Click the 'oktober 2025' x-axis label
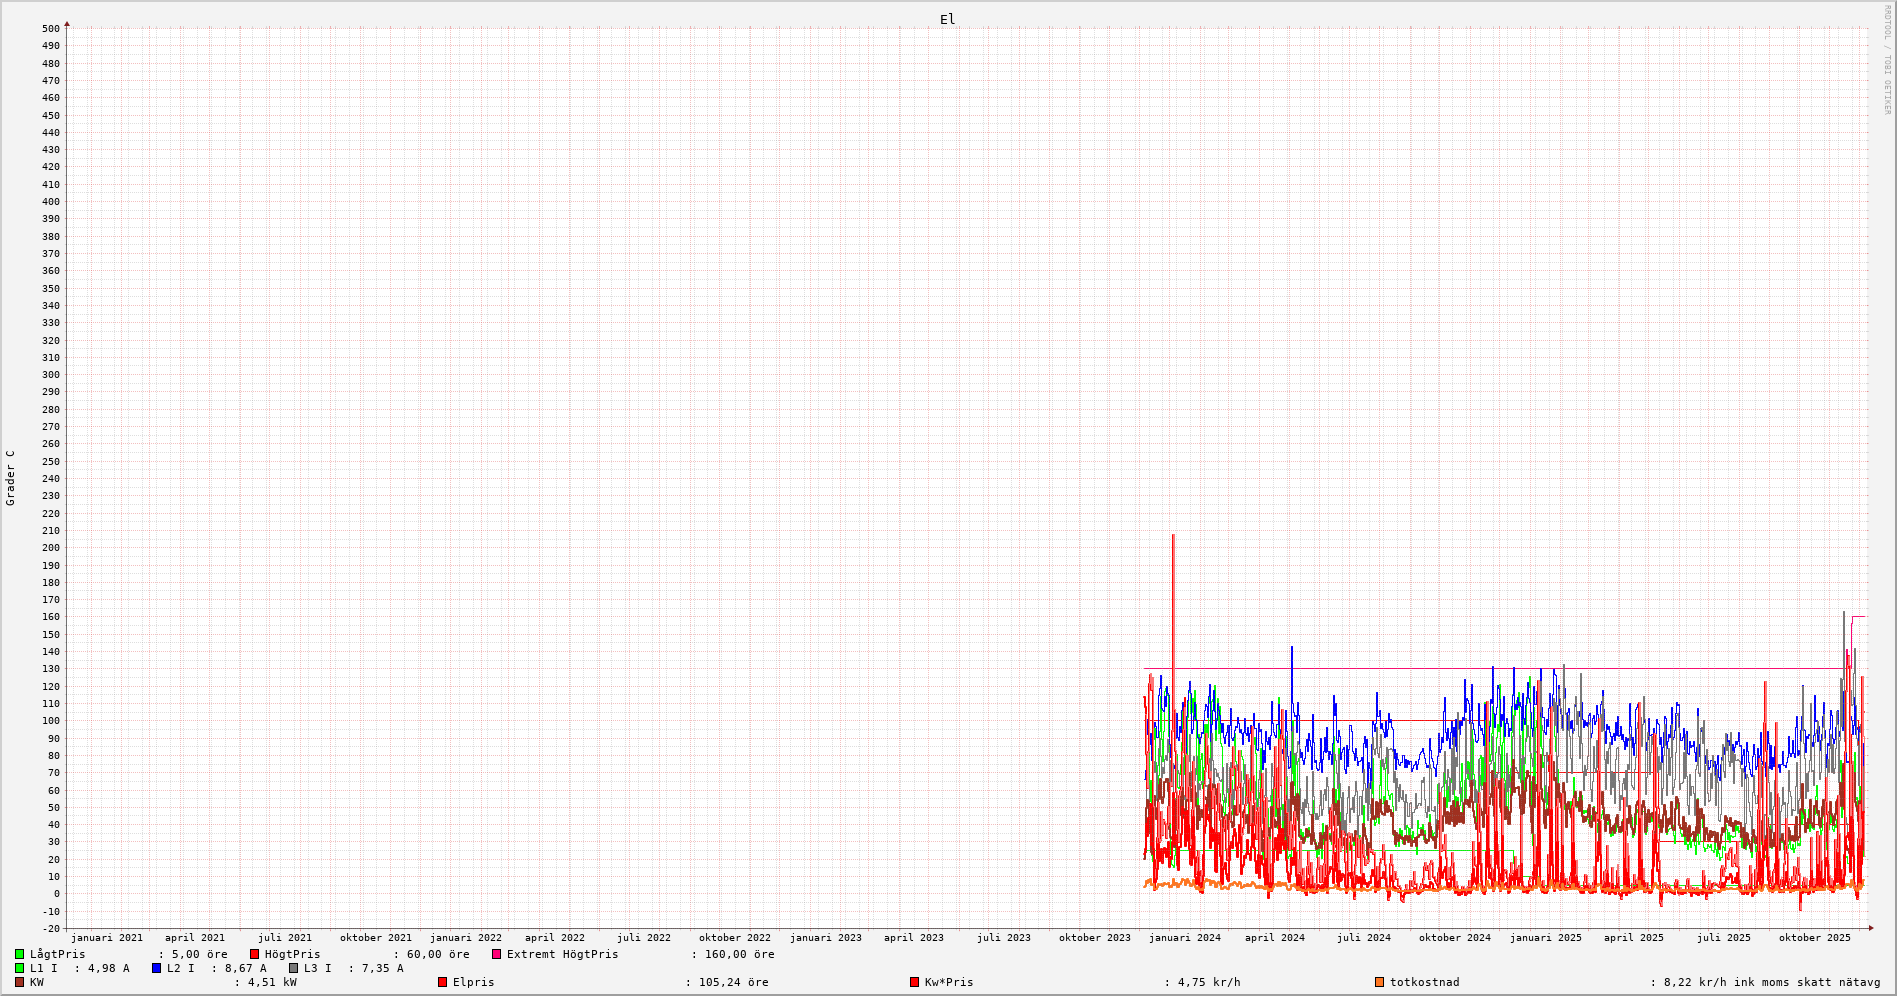 [1814, 938]
